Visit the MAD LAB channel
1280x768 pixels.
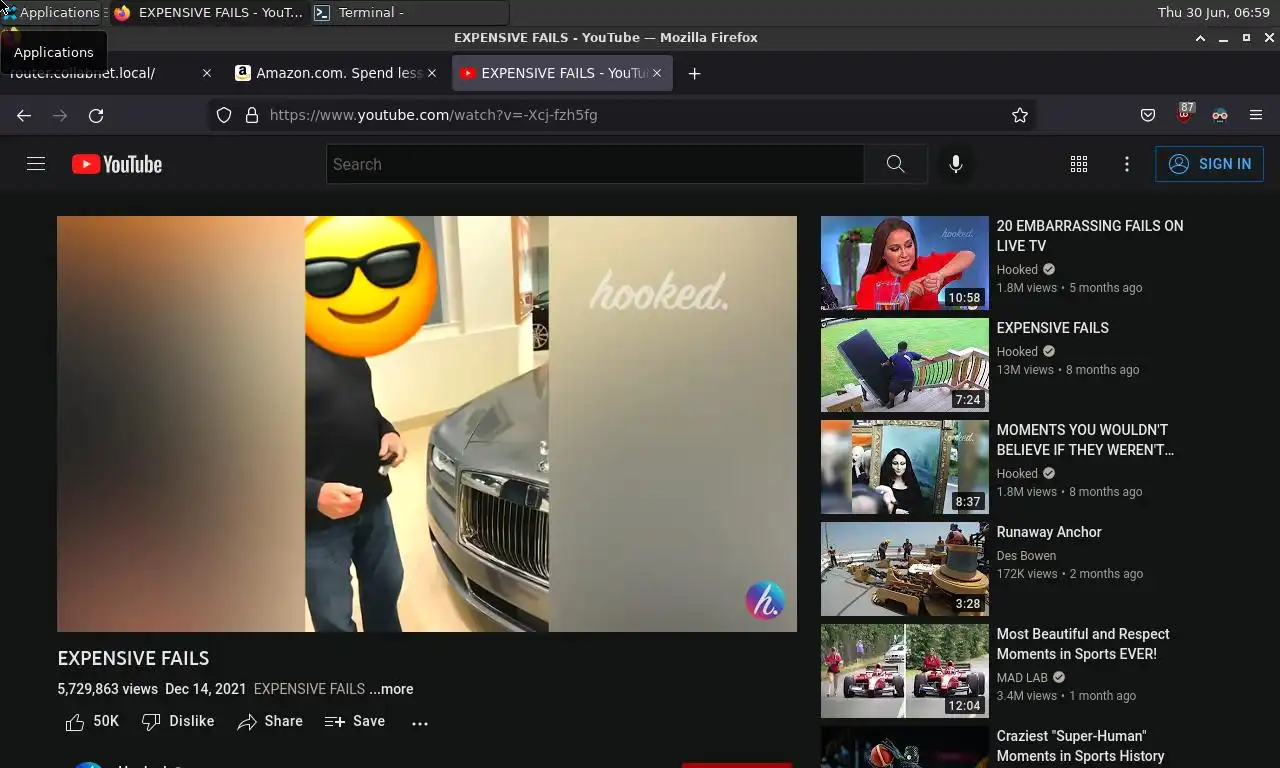(x=1023, y=678)
